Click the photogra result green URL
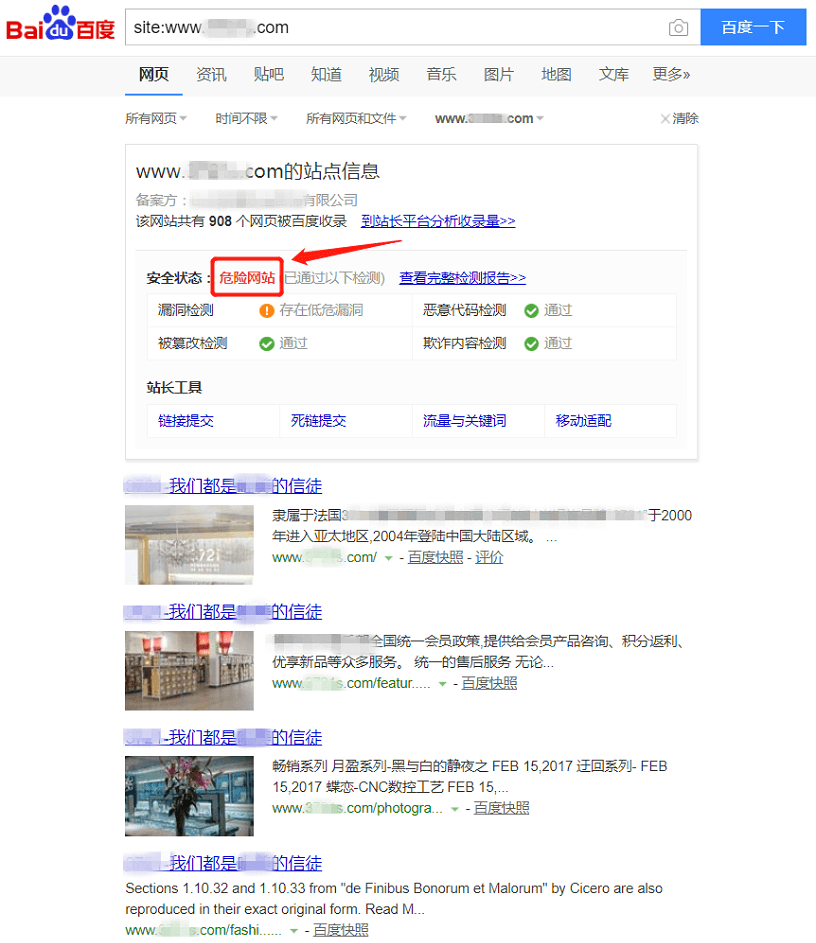 (357, 809)
